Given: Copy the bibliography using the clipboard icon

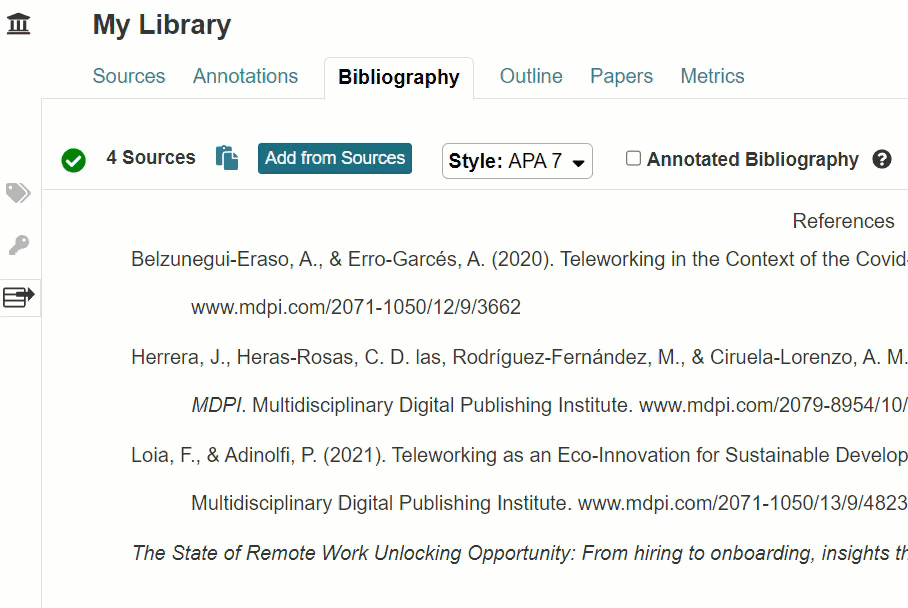Looking at the screenshot, I should [227, 158].
